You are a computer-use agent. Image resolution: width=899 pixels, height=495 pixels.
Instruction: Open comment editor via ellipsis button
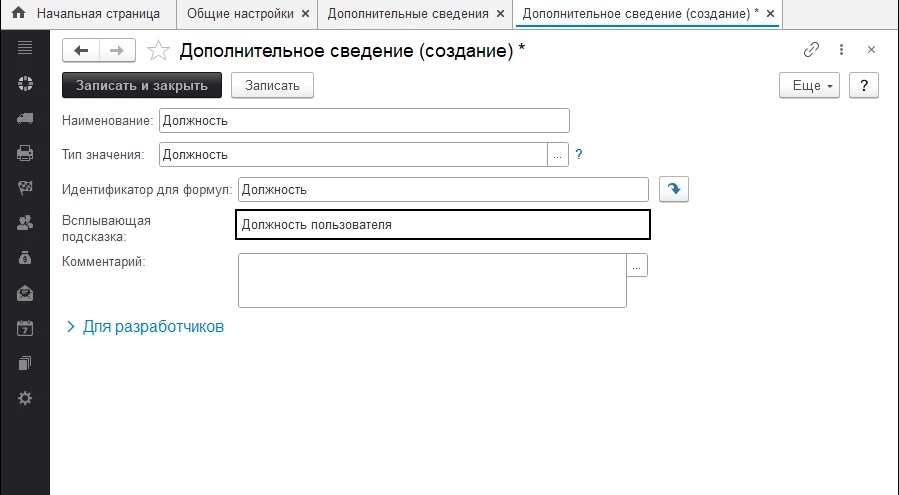point(637,265)
